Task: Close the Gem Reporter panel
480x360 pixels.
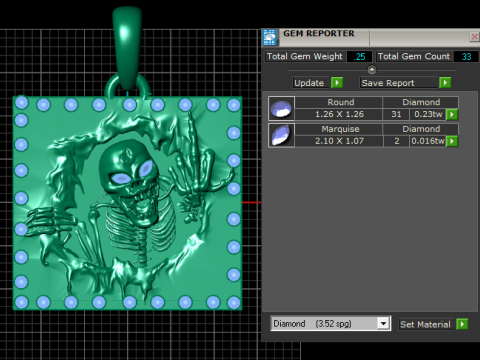Action: coord(474,36)
